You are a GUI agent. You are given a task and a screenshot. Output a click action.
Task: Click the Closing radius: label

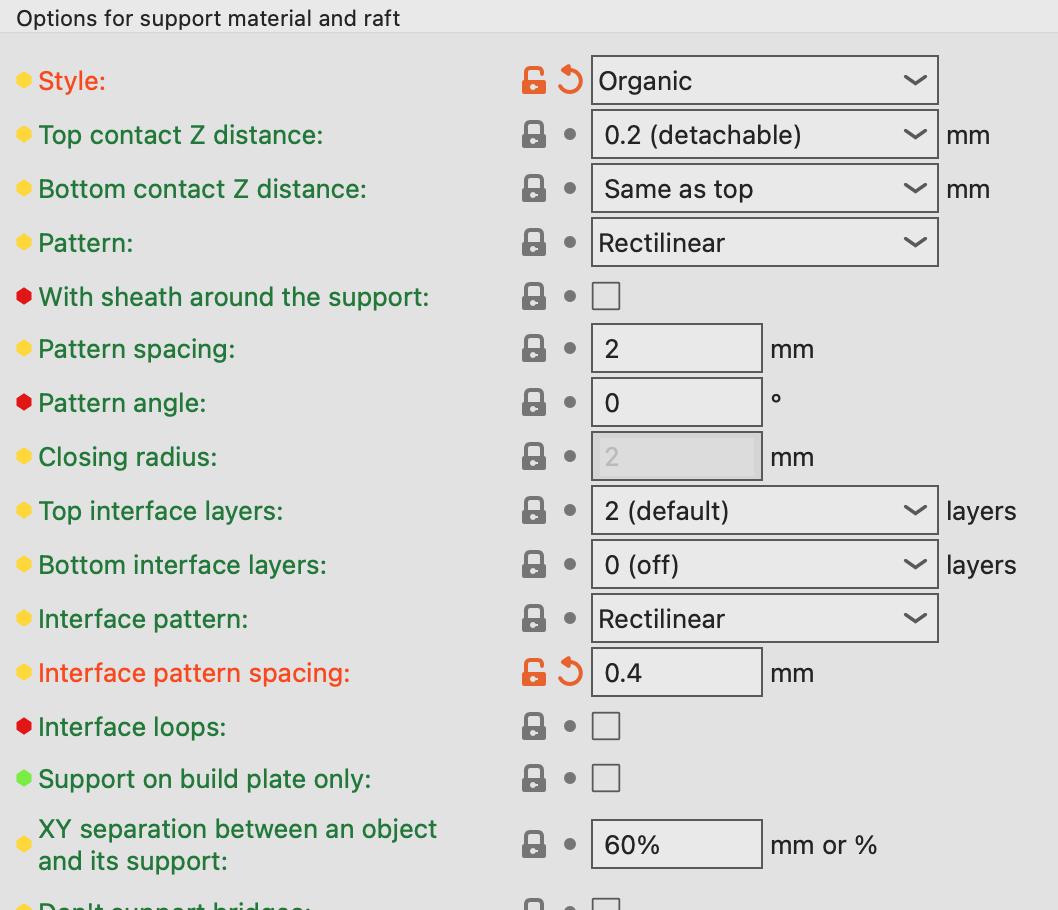pos(128,457)
